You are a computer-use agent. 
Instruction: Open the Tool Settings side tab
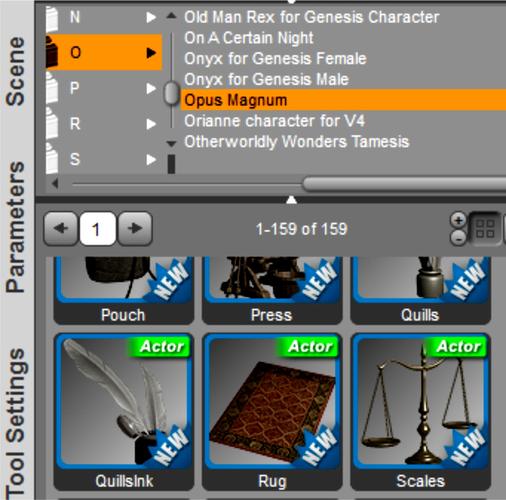coord(16,423)
